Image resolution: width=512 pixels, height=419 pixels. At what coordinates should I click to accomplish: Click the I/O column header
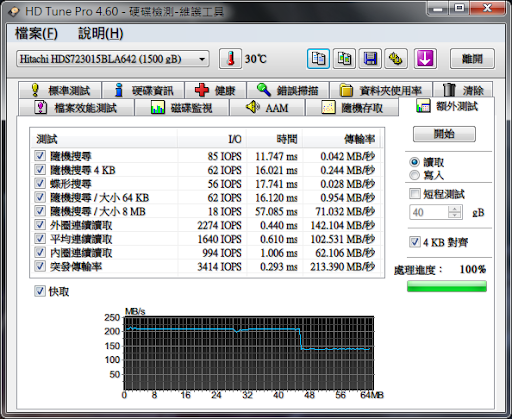point(212,139)
